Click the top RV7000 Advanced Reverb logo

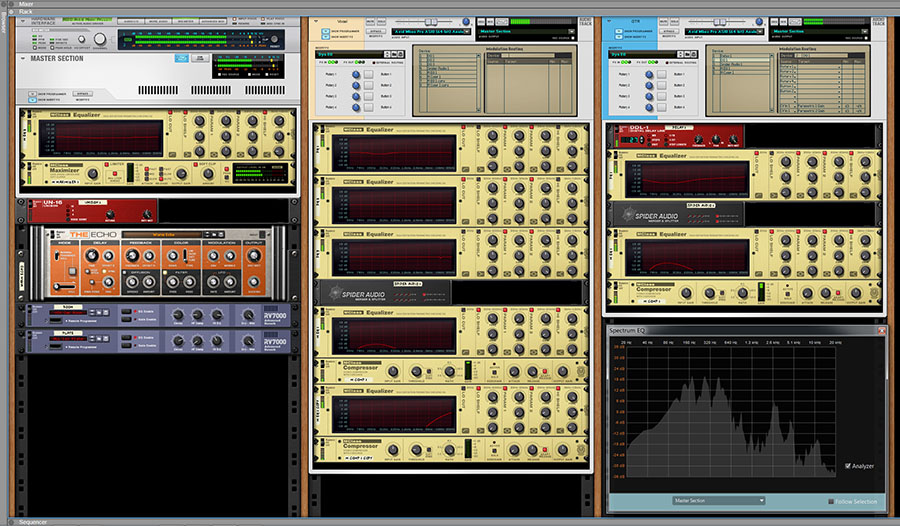[272, 316]
